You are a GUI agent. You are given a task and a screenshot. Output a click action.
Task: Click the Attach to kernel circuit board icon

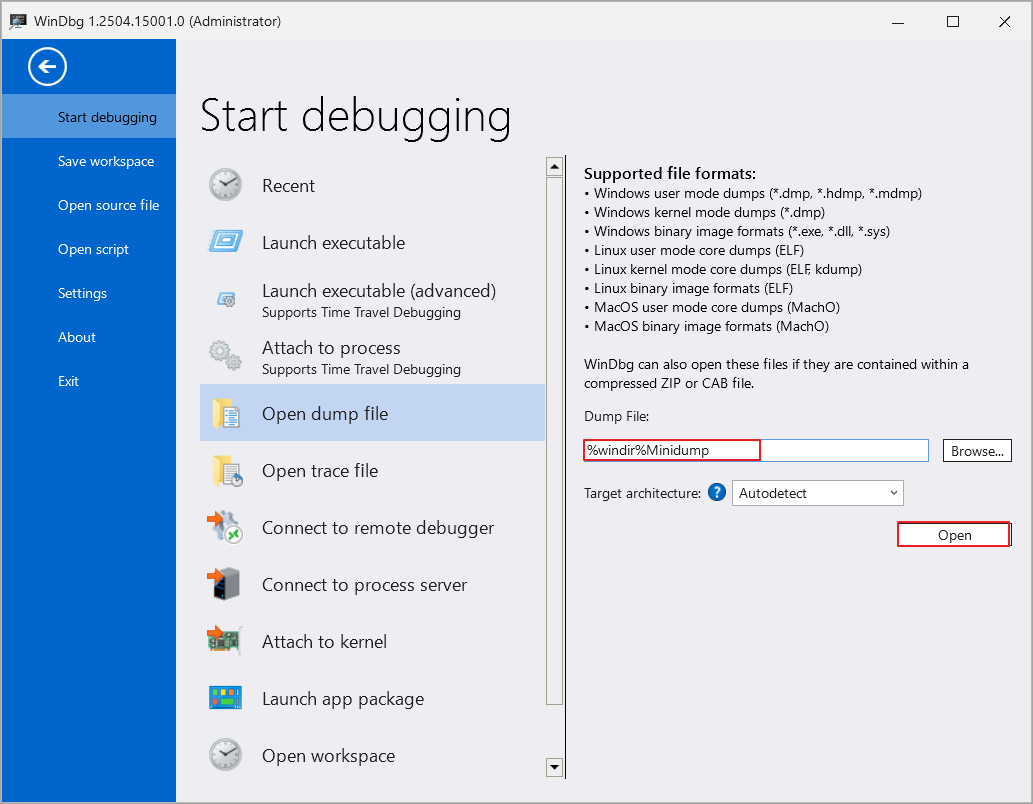(x=225, y=640)
